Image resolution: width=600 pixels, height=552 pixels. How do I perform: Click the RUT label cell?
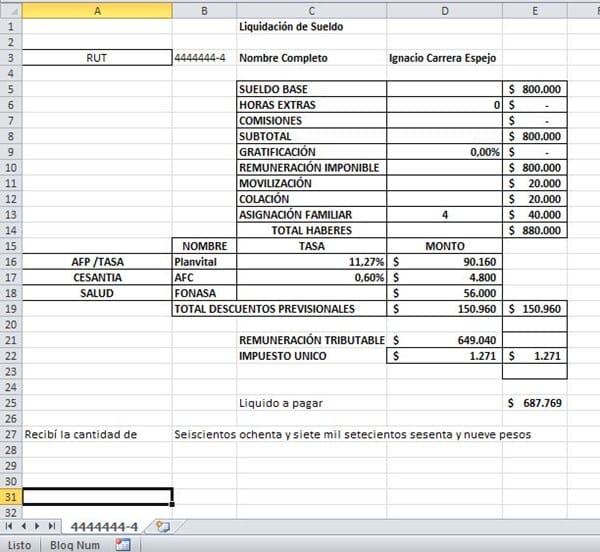click(97, 58)
